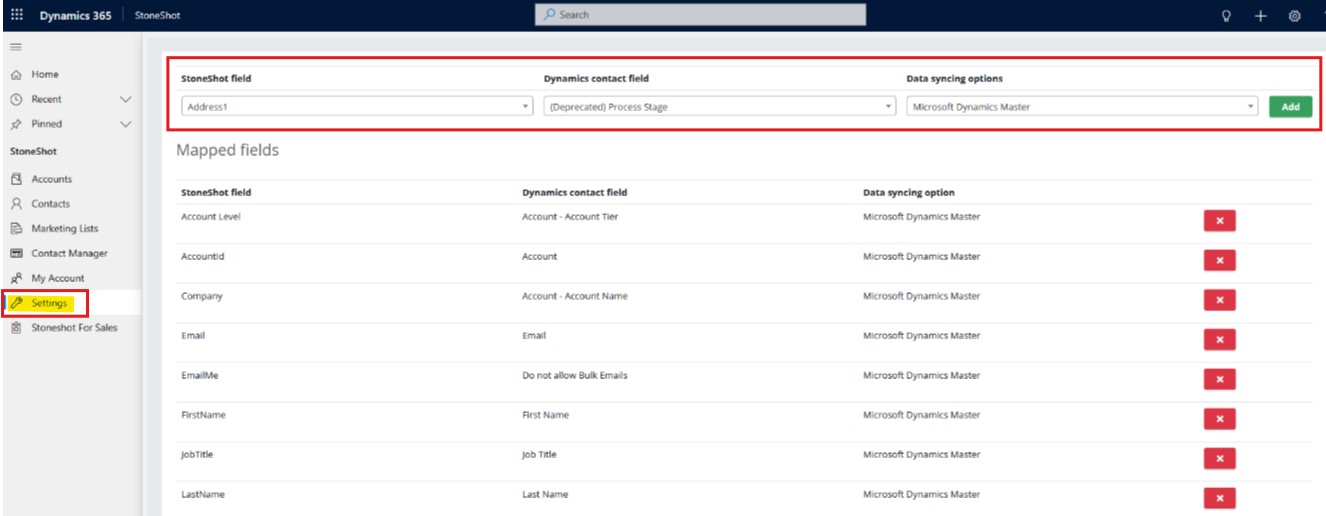1326x516 pixels.
Task: Click the Mapped fields heading
Action: [228, 150]
